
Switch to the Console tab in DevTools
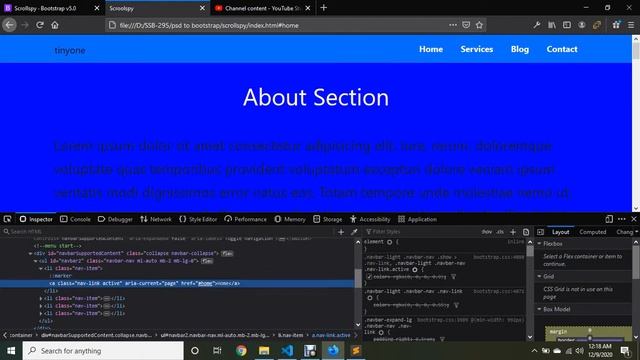tap(76, 219)
